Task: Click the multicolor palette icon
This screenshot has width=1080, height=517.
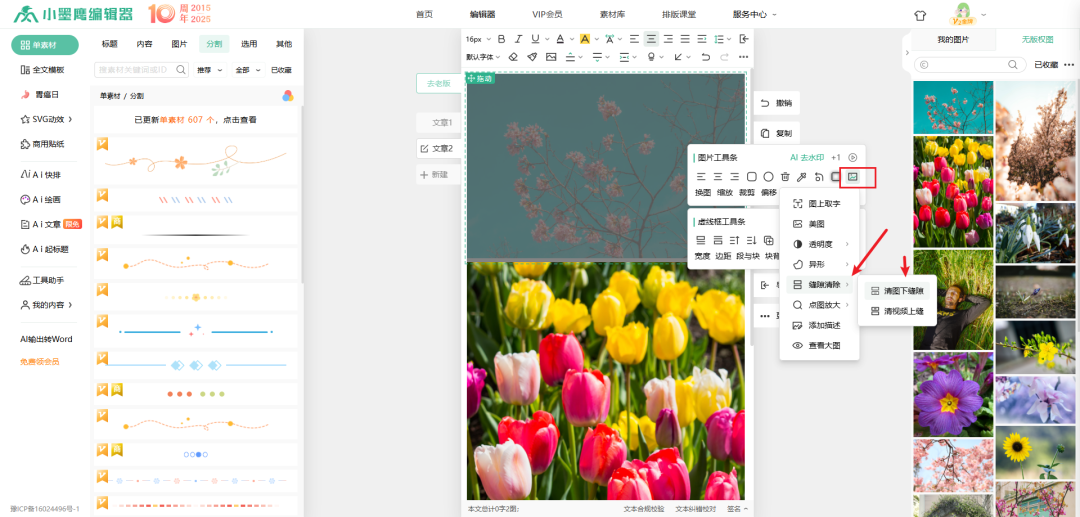Action: 288,96
